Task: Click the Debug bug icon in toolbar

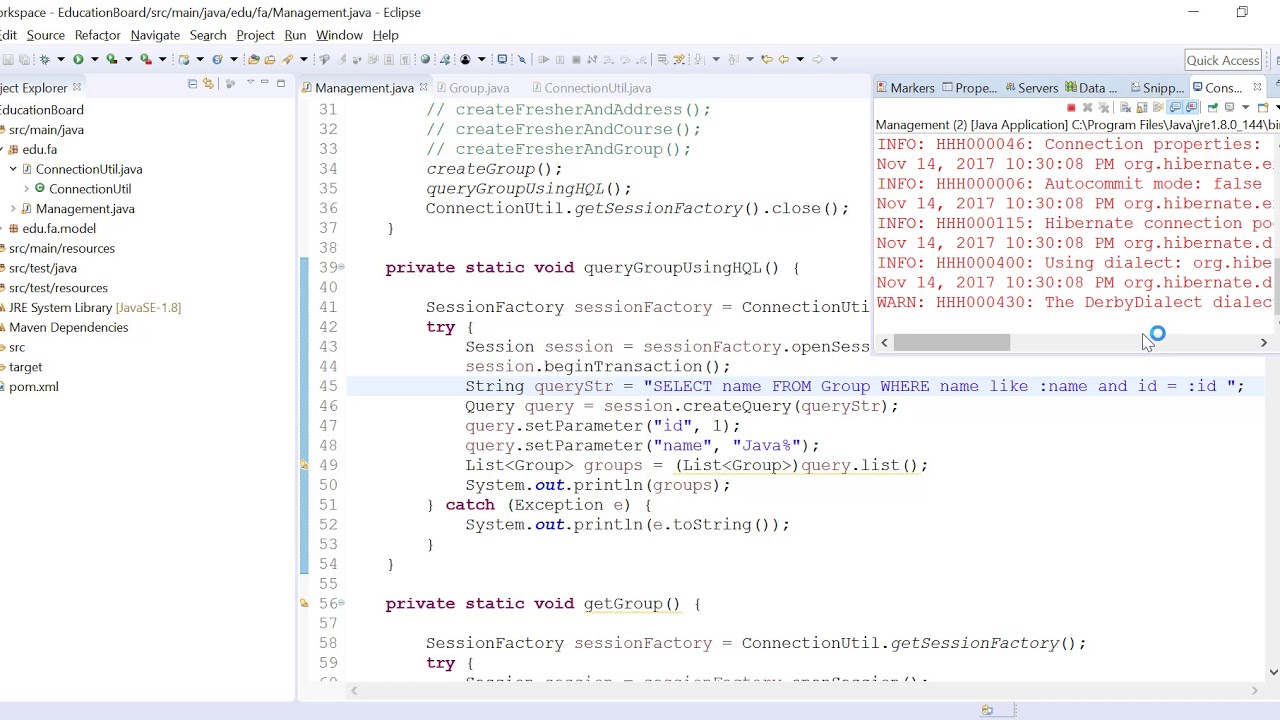Action: [45, 59]
